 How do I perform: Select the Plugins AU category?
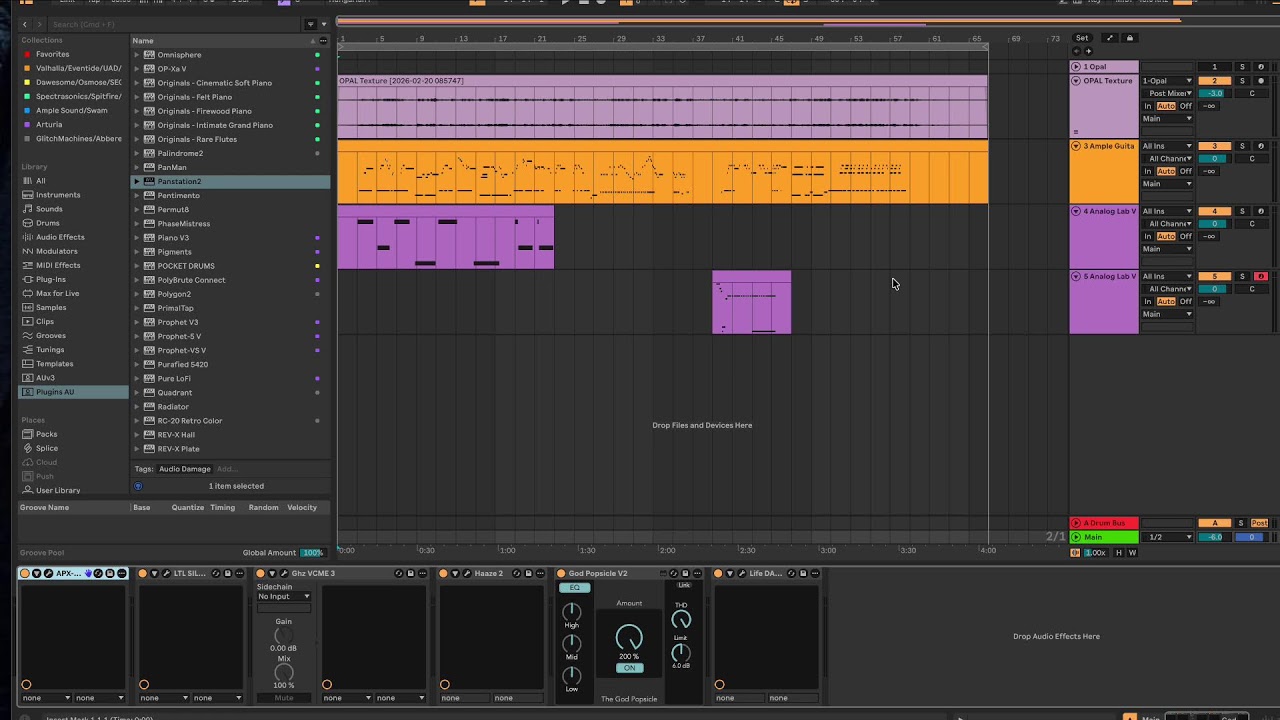point(55,392)
